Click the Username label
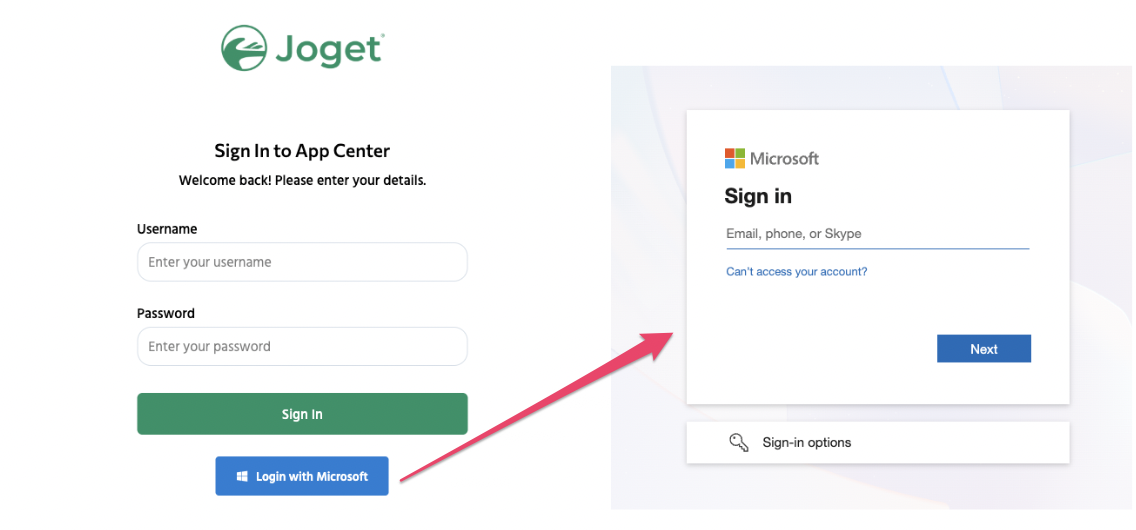The height and width of the screenshot is (530, 1136). click(167, 229)
